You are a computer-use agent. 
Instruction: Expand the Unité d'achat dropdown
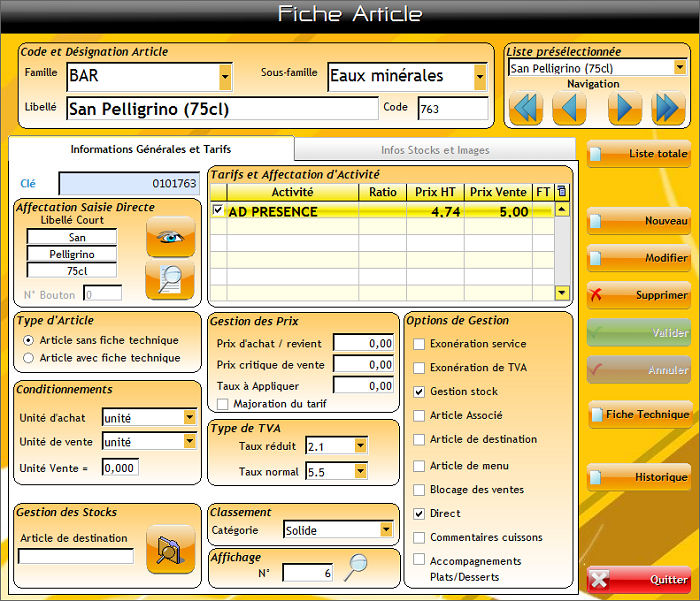point(189,418)
